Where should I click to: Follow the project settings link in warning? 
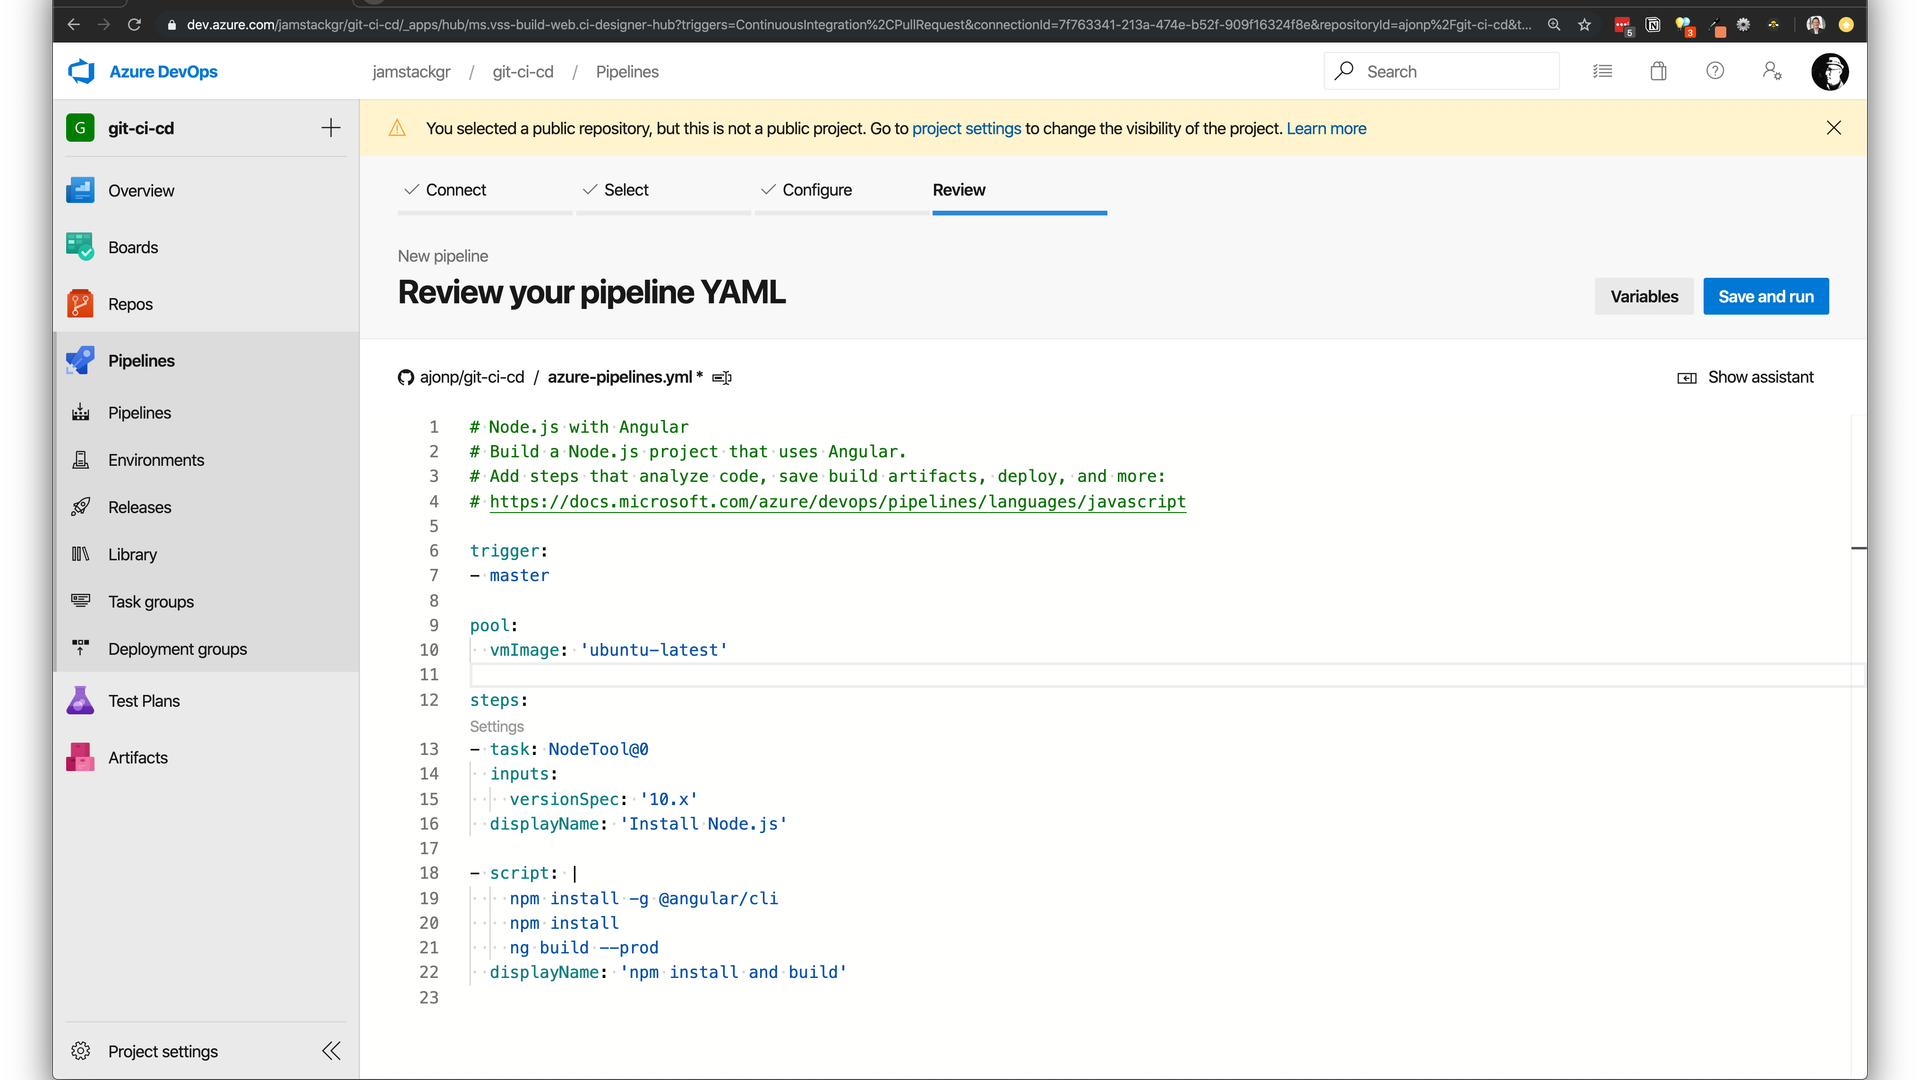click(x=966, y=128)
